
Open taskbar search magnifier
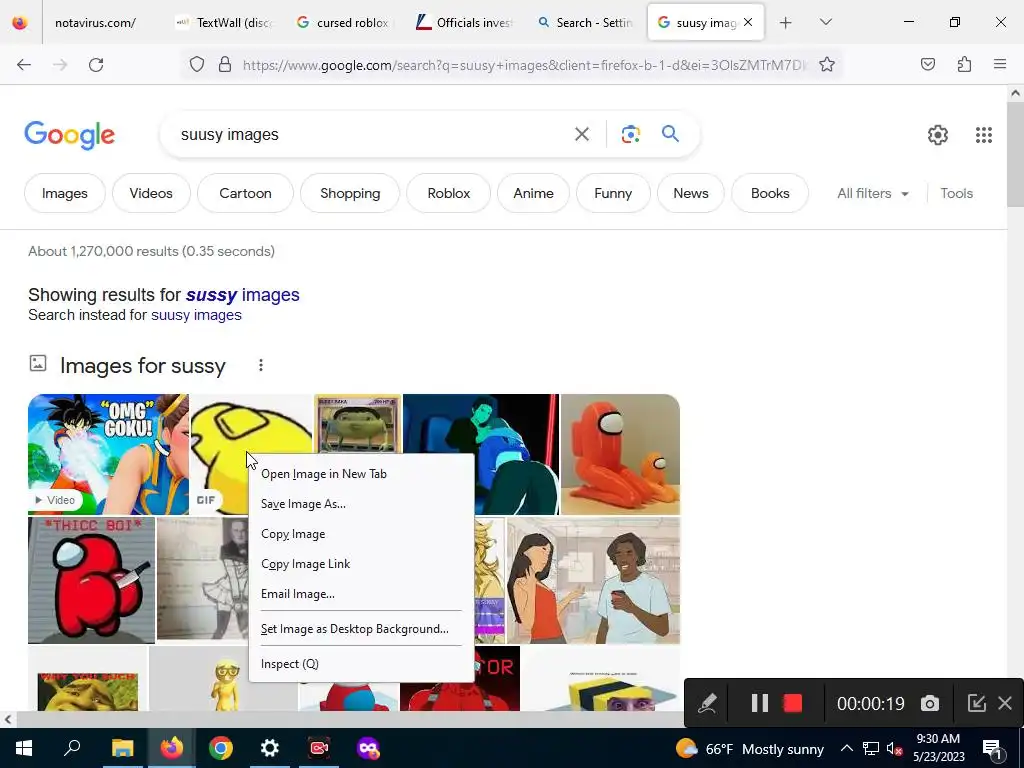72,748
